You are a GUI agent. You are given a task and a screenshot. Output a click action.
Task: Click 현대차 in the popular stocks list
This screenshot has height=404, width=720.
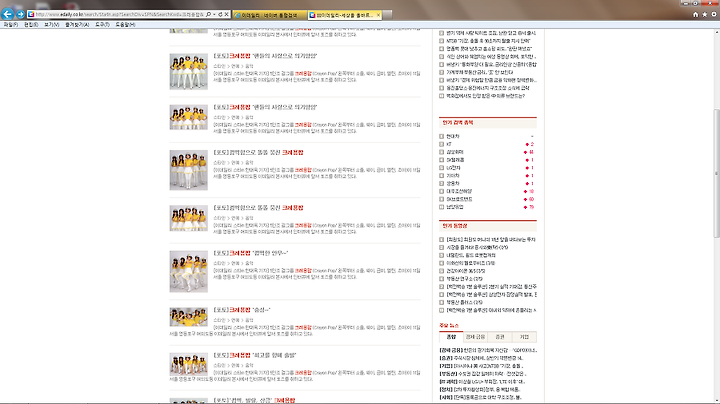click(453, 136)
